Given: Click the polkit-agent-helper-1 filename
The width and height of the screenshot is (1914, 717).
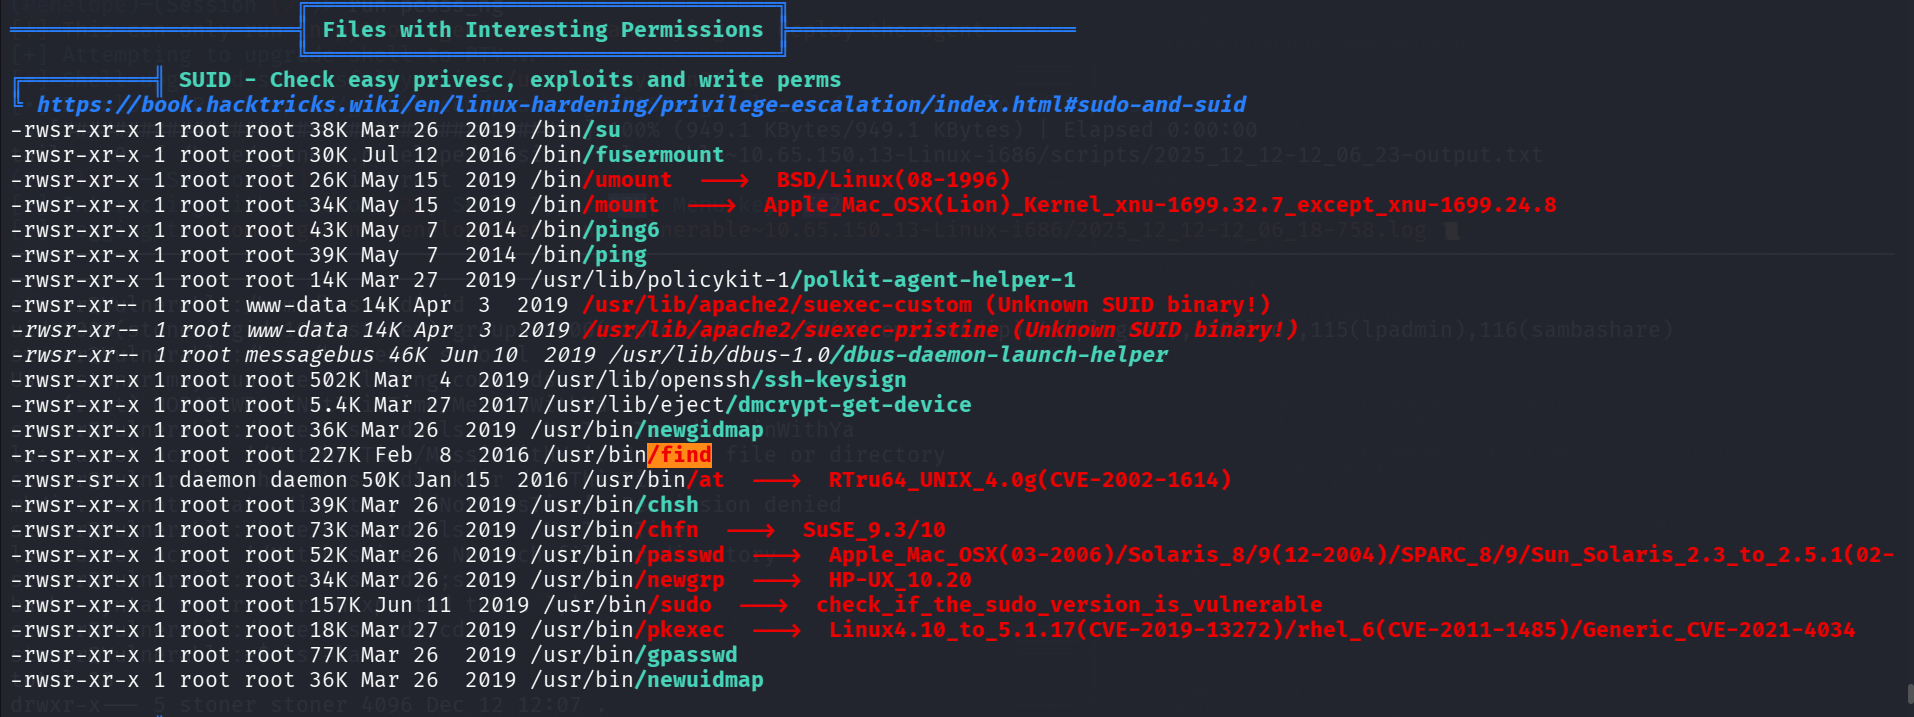Looking at the screenshot, I should click(933, 280).
